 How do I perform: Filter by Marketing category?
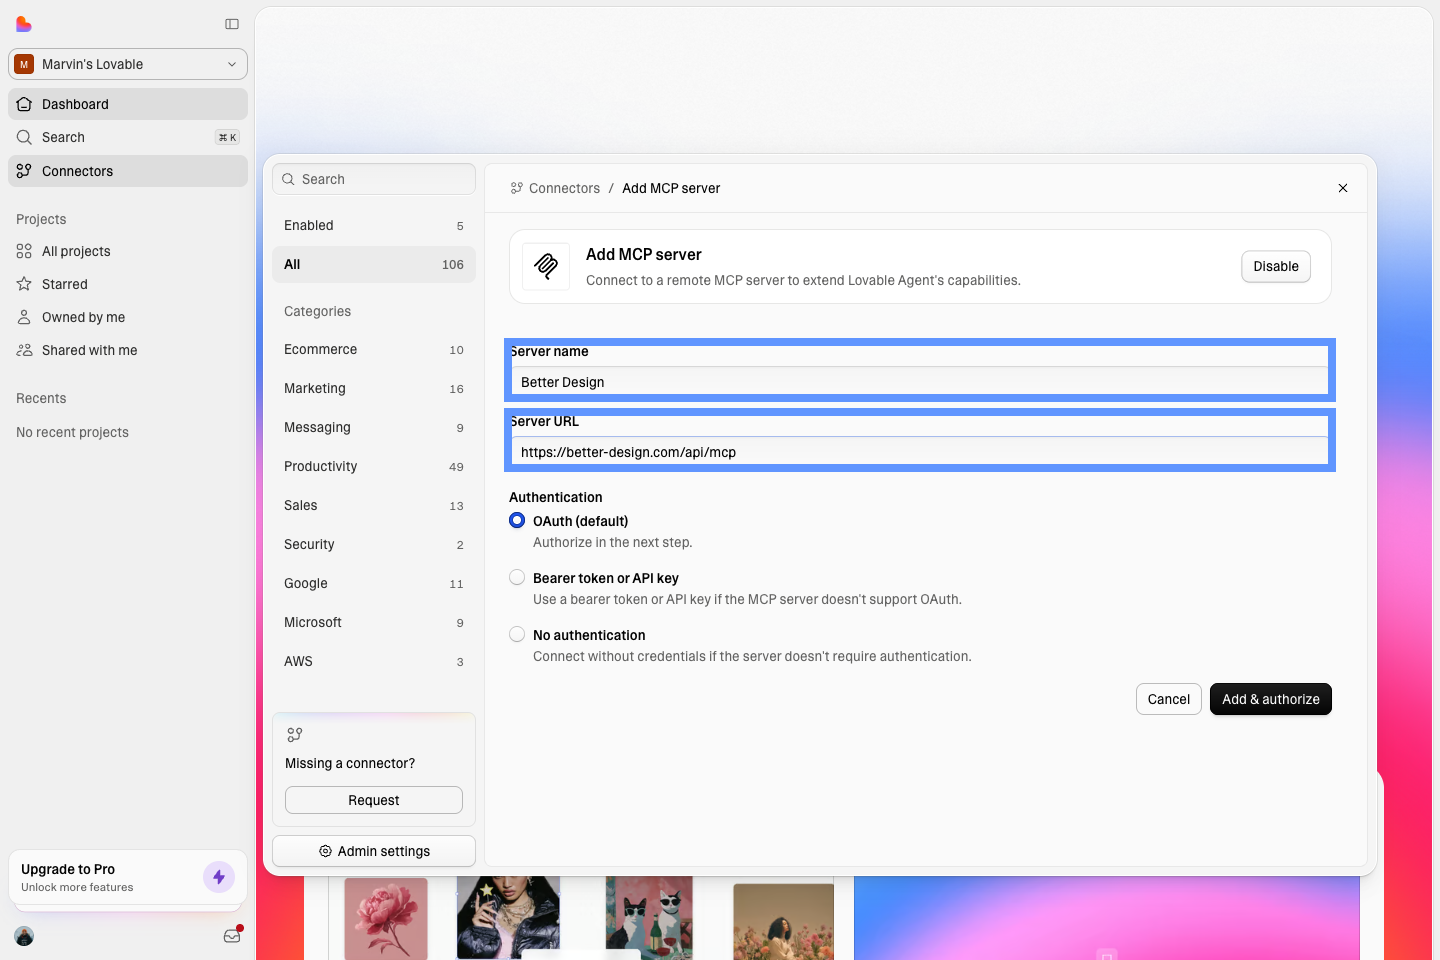(374, 388)
